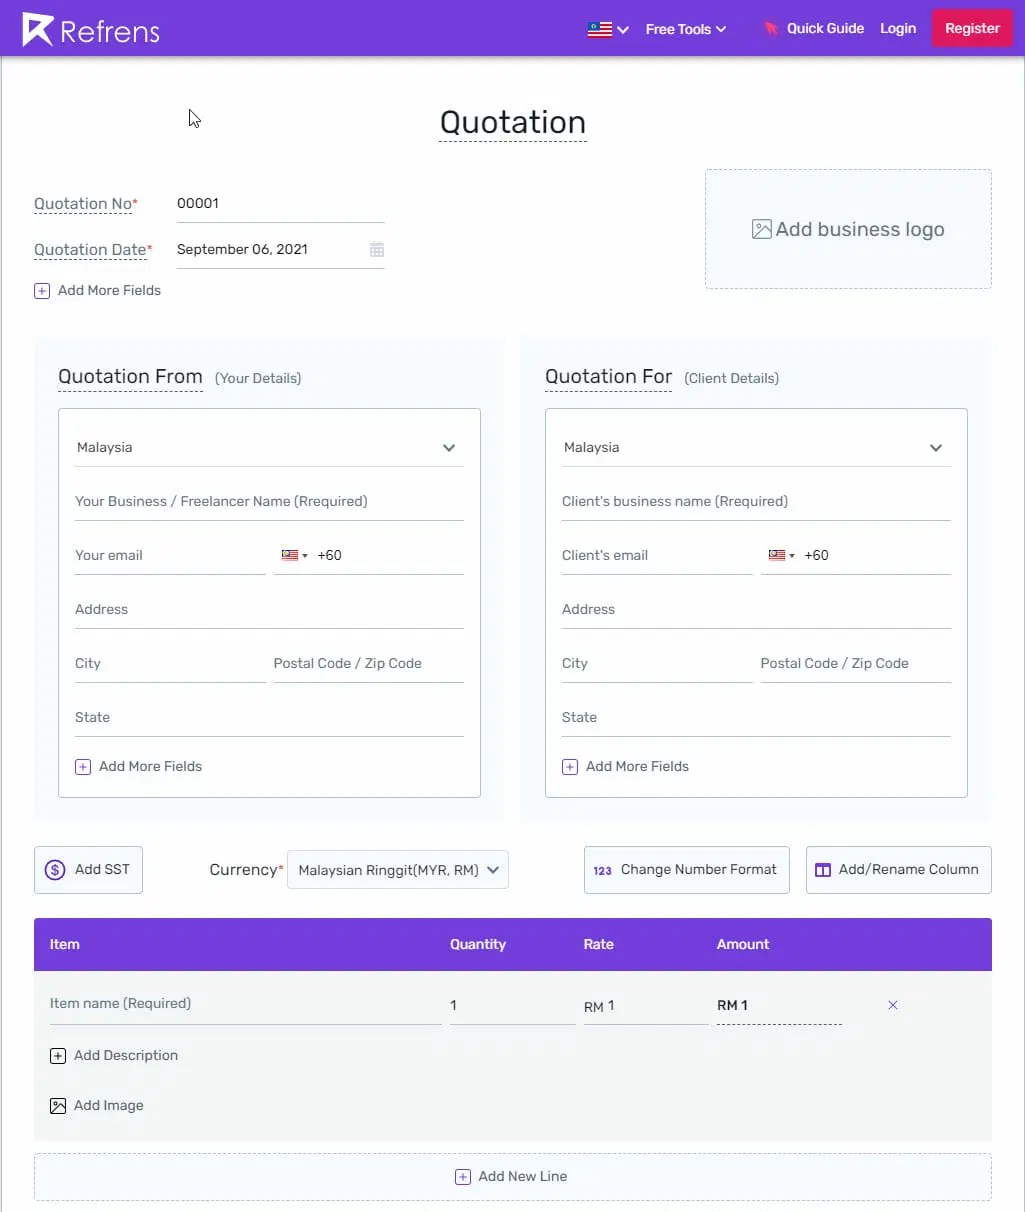Click the City field in Quotation From
Image resolution: width=1025 pixels, height=1212 pixels.
(x=170, y=664)
